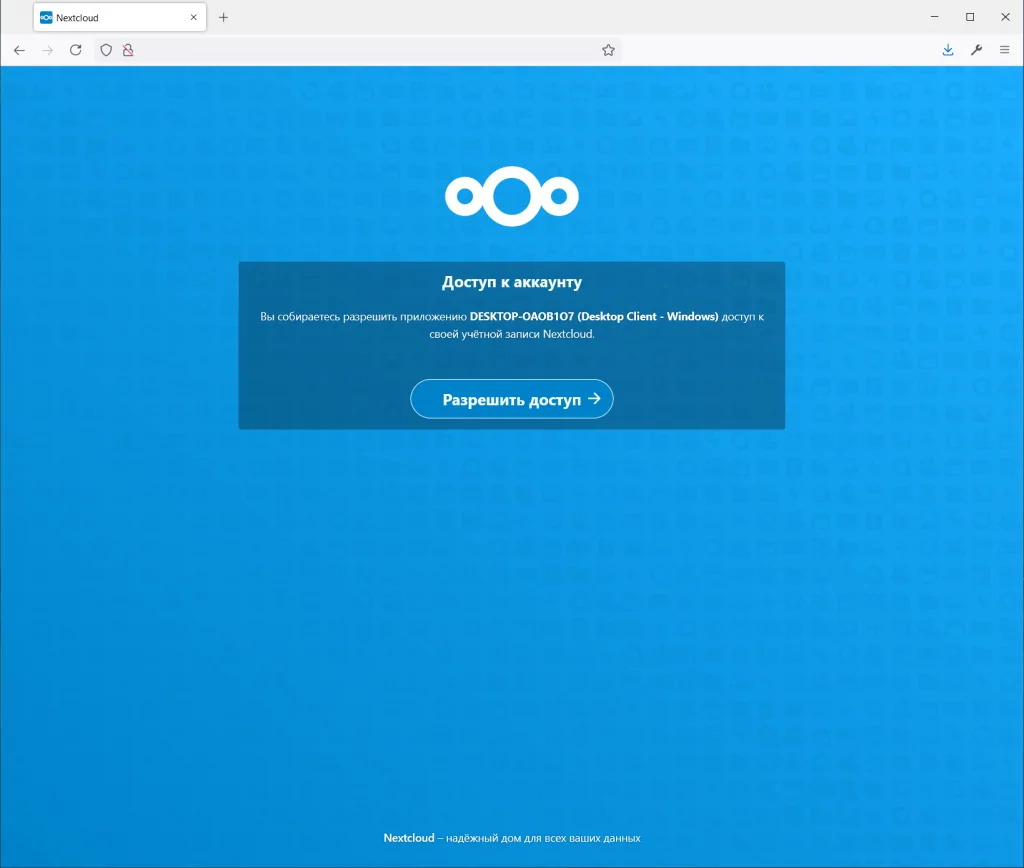Open a new browser tab
Image resolution: width=1024 pixels, height=868 pixels.
pos(223,18)
